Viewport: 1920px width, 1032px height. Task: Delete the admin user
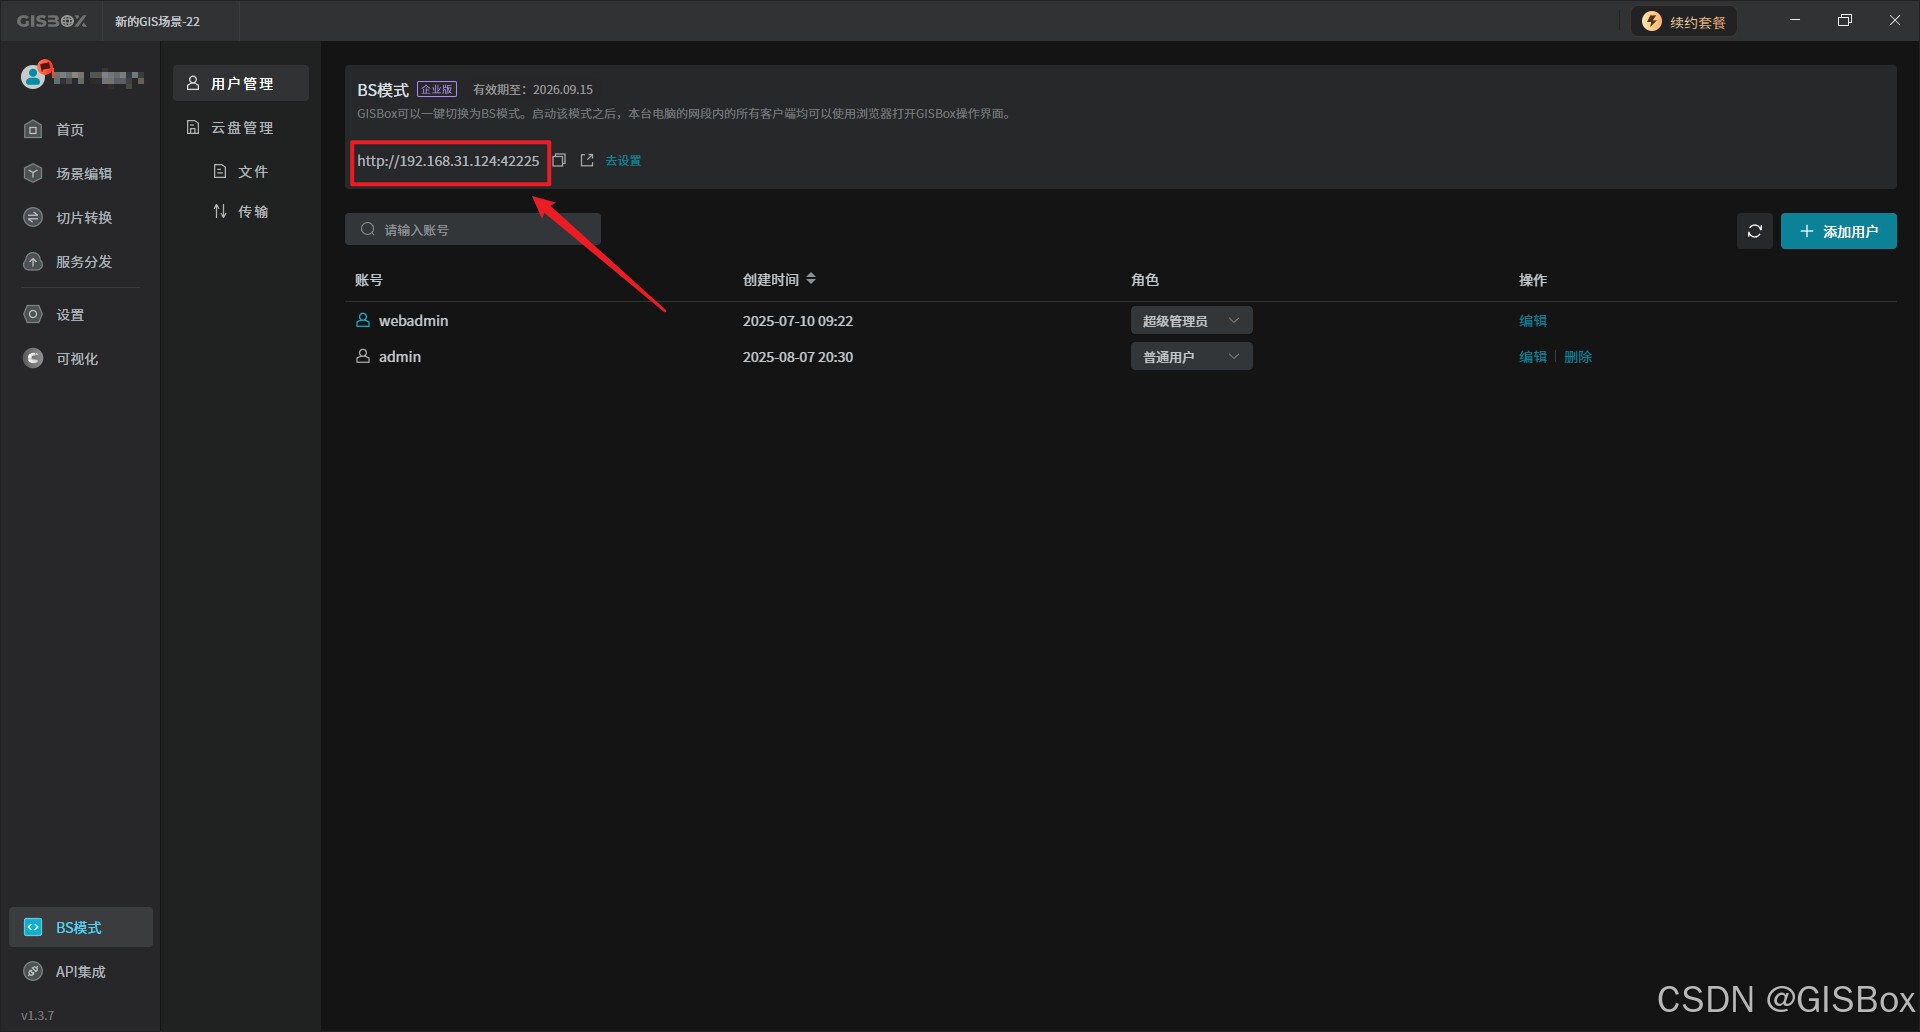coord(1578,357)
